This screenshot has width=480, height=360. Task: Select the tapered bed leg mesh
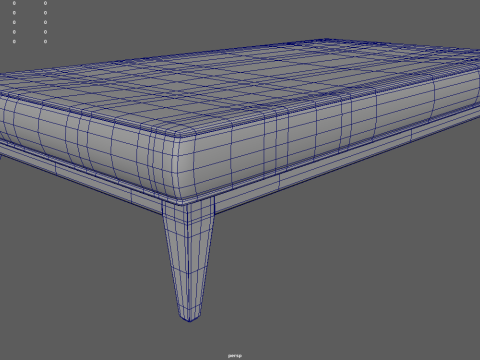point(189,259)
